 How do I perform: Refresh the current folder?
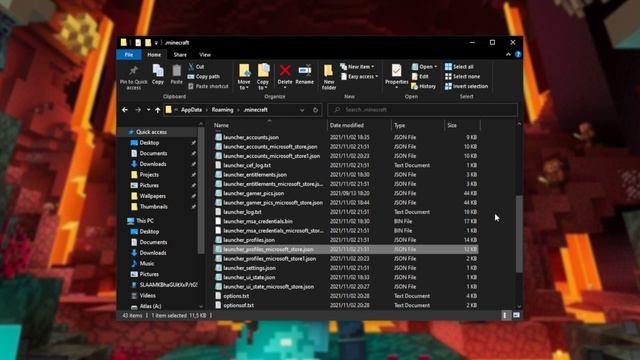[x=315, y=110]
